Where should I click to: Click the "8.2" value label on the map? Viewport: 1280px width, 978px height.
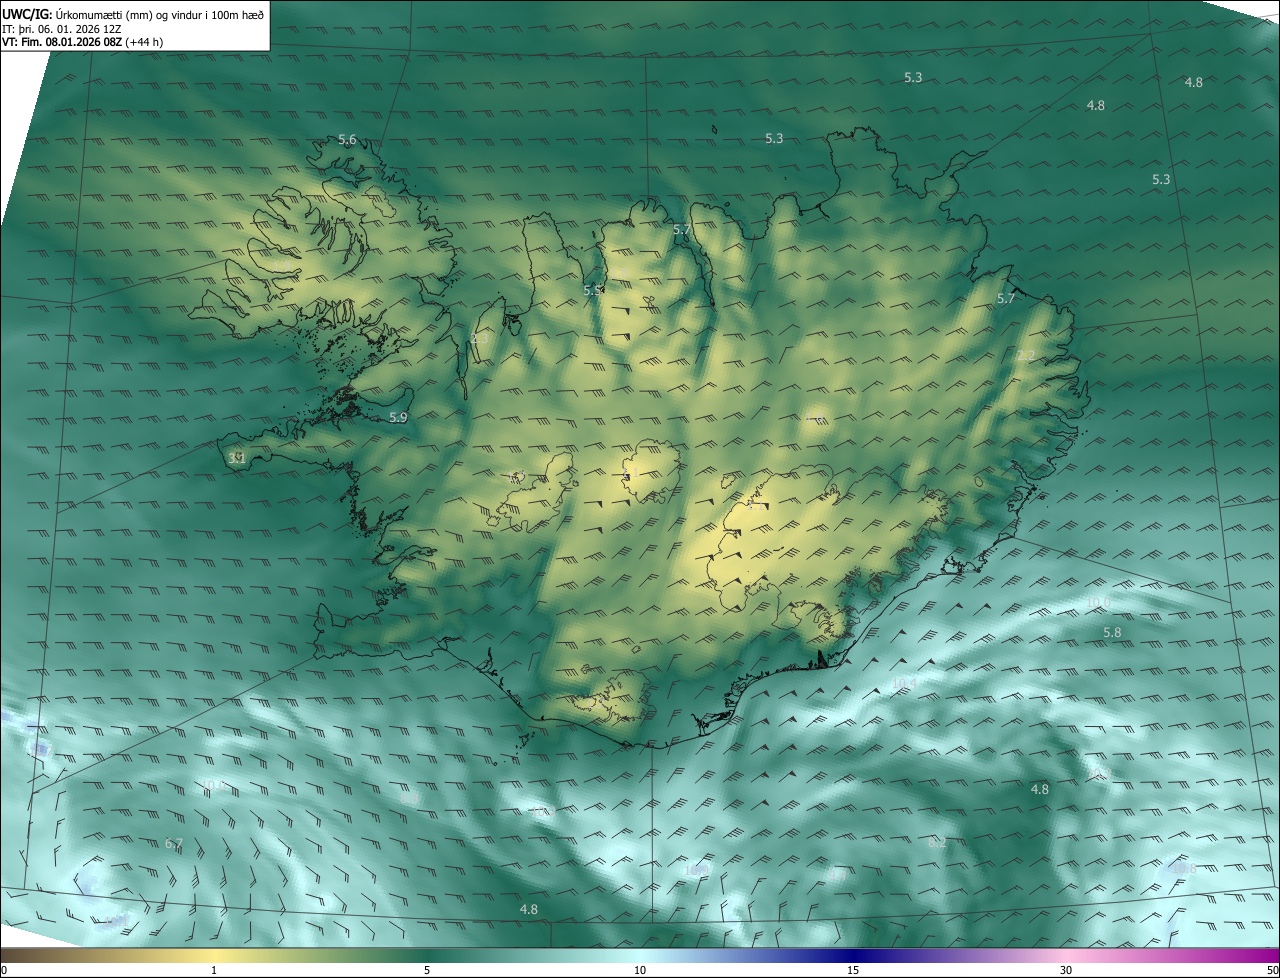pos(937,843)
